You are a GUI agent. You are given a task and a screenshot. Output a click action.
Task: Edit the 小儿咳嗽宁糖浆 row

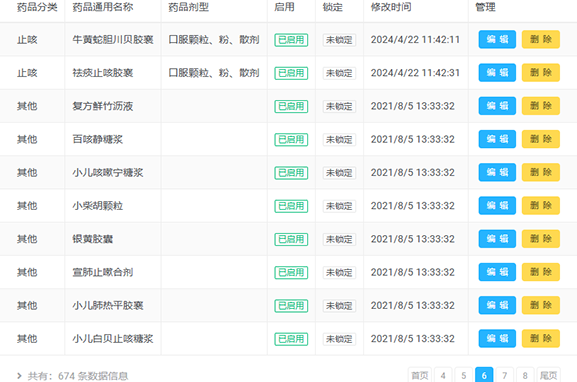(x=497, y=172)
